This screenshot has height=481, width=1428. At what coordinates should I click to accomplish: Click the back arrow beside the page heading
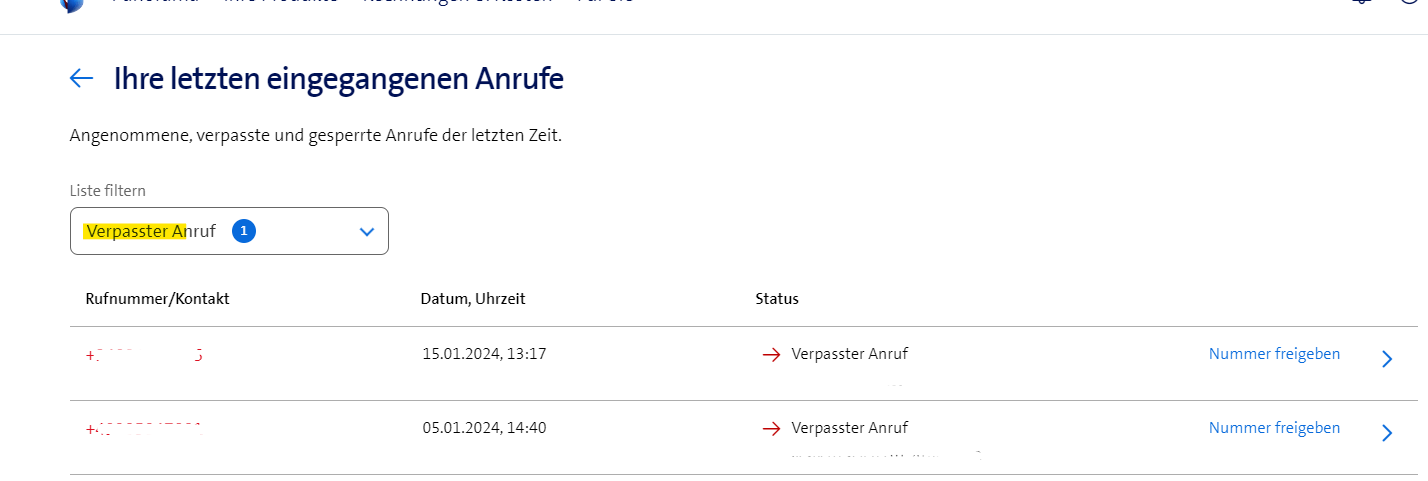(x=81, y=78)
